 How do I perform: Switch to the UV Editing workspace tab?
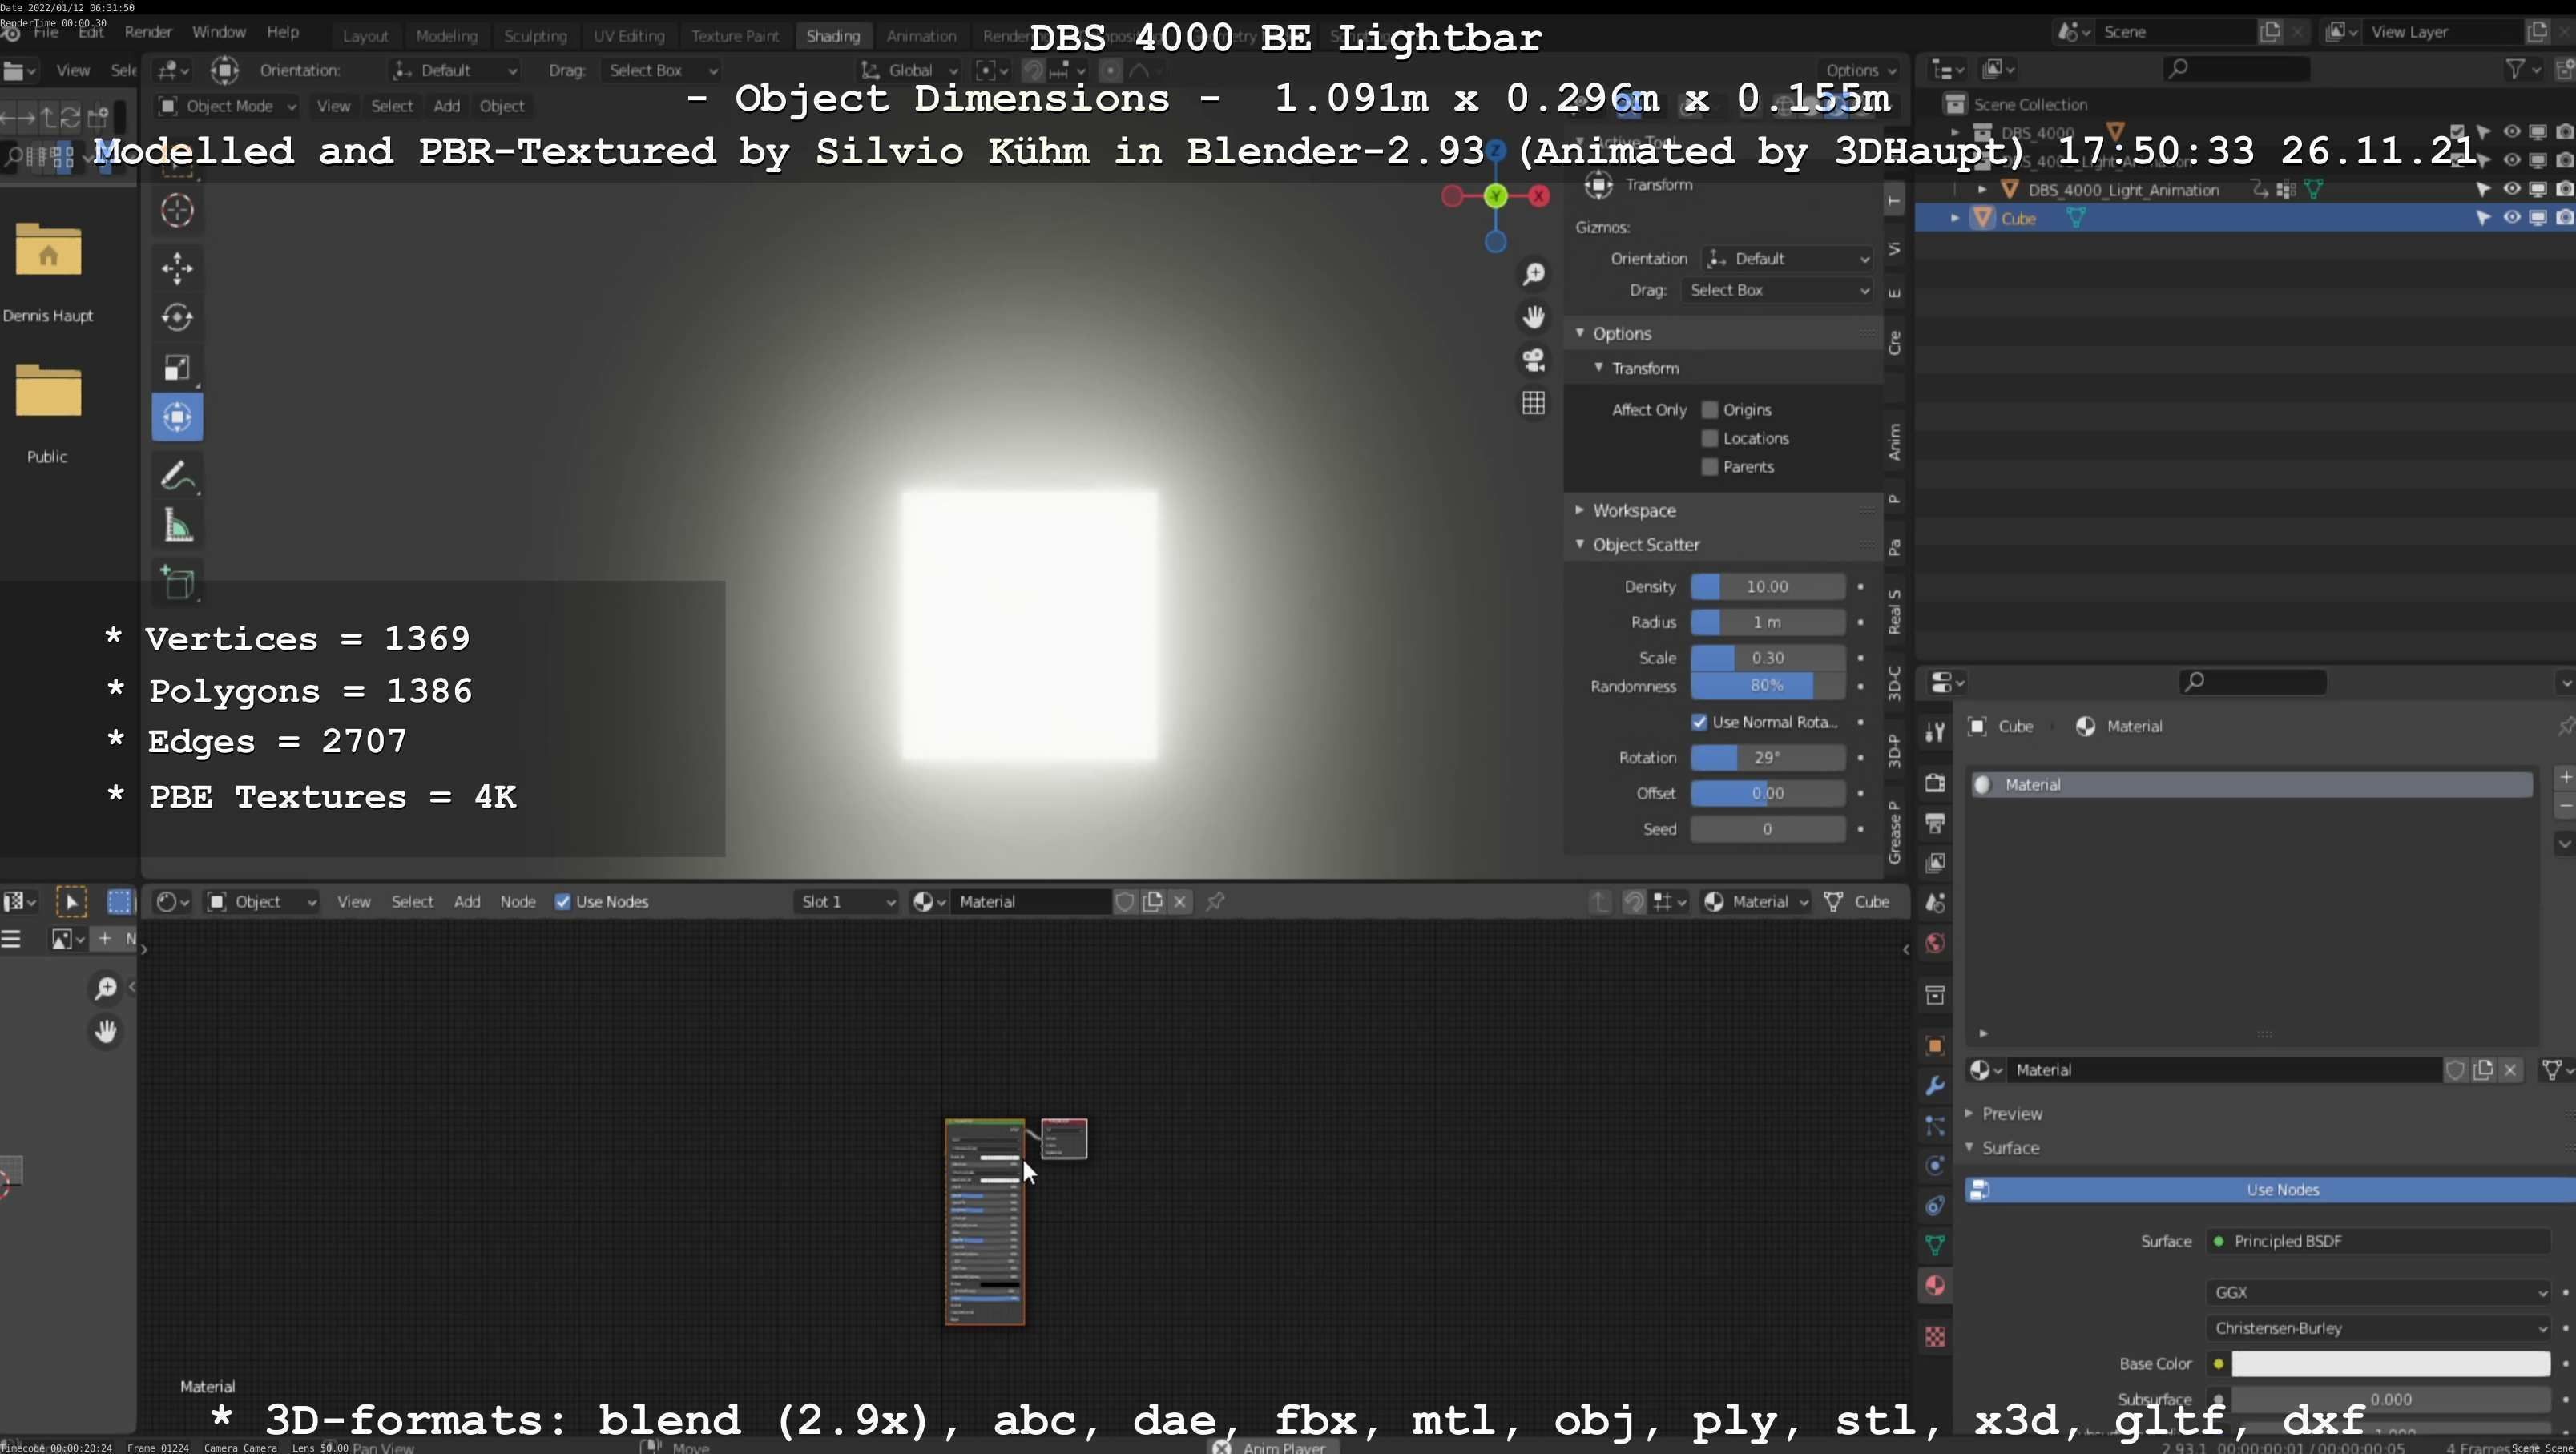(x=628, y=36)
